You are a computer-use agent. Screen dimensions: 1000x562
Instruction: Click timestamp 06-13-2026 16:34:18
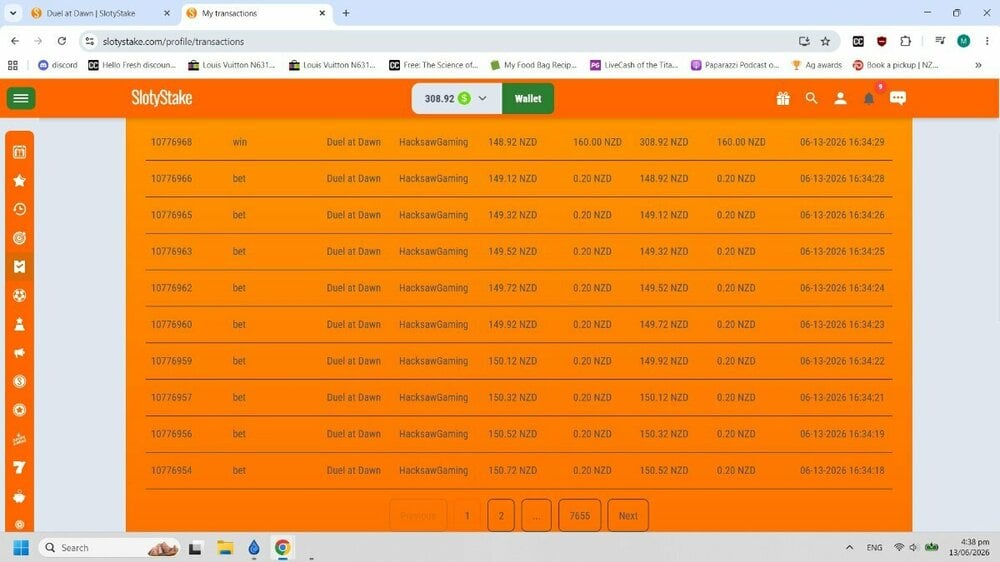coord(842,470)
